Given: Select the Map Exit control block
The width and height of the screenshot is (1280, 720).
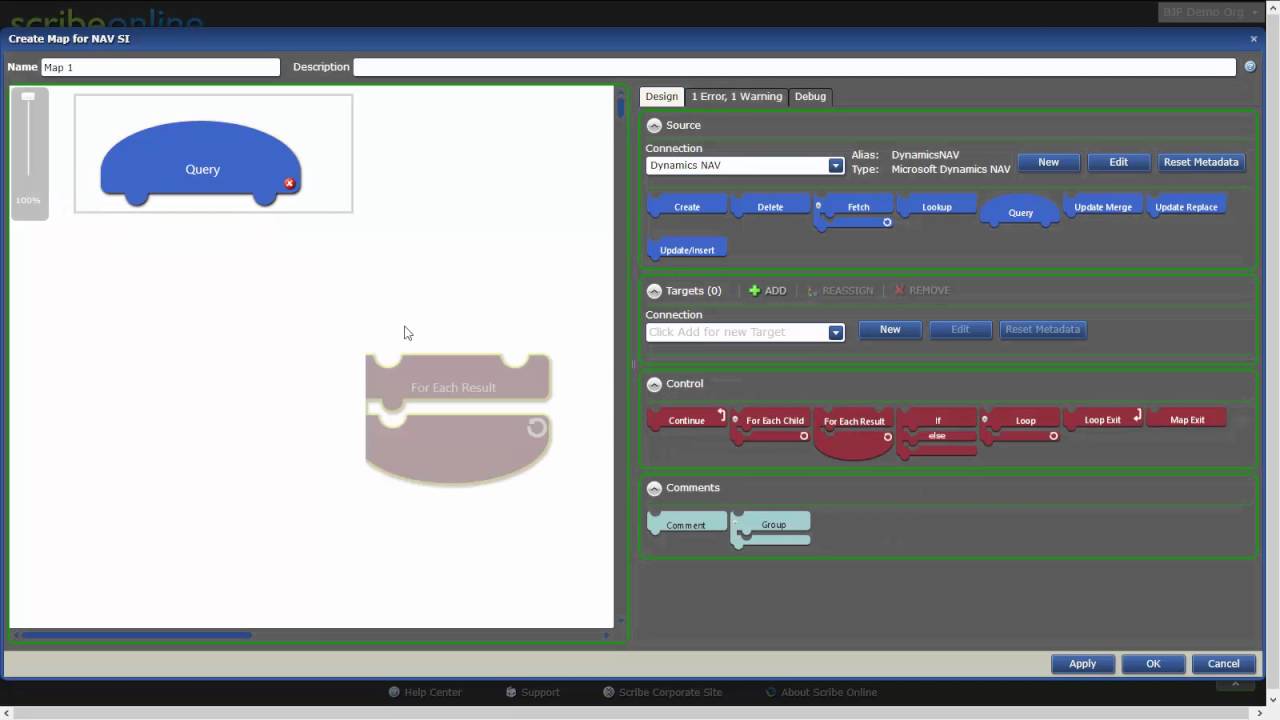Looking at the screenshot, I should [x=1187, y=419].
